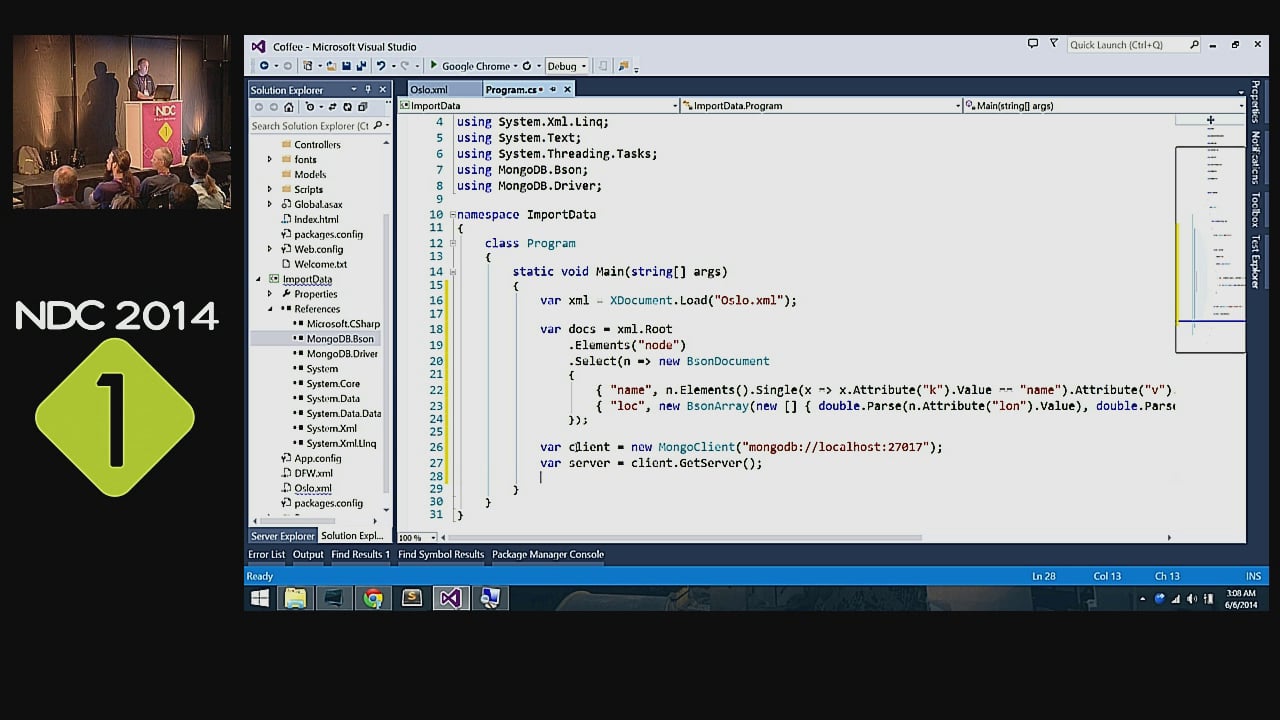Screen dimensions: 1280x720
Task: Click the Save All toolbar icon
Action: pyautogui.click(x=360, y=66)
